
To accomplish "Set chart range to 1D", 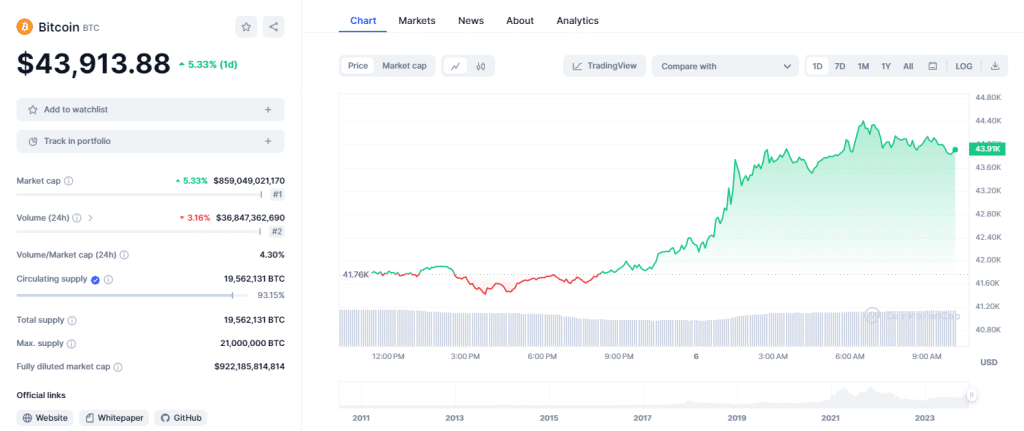I will 817,66.
